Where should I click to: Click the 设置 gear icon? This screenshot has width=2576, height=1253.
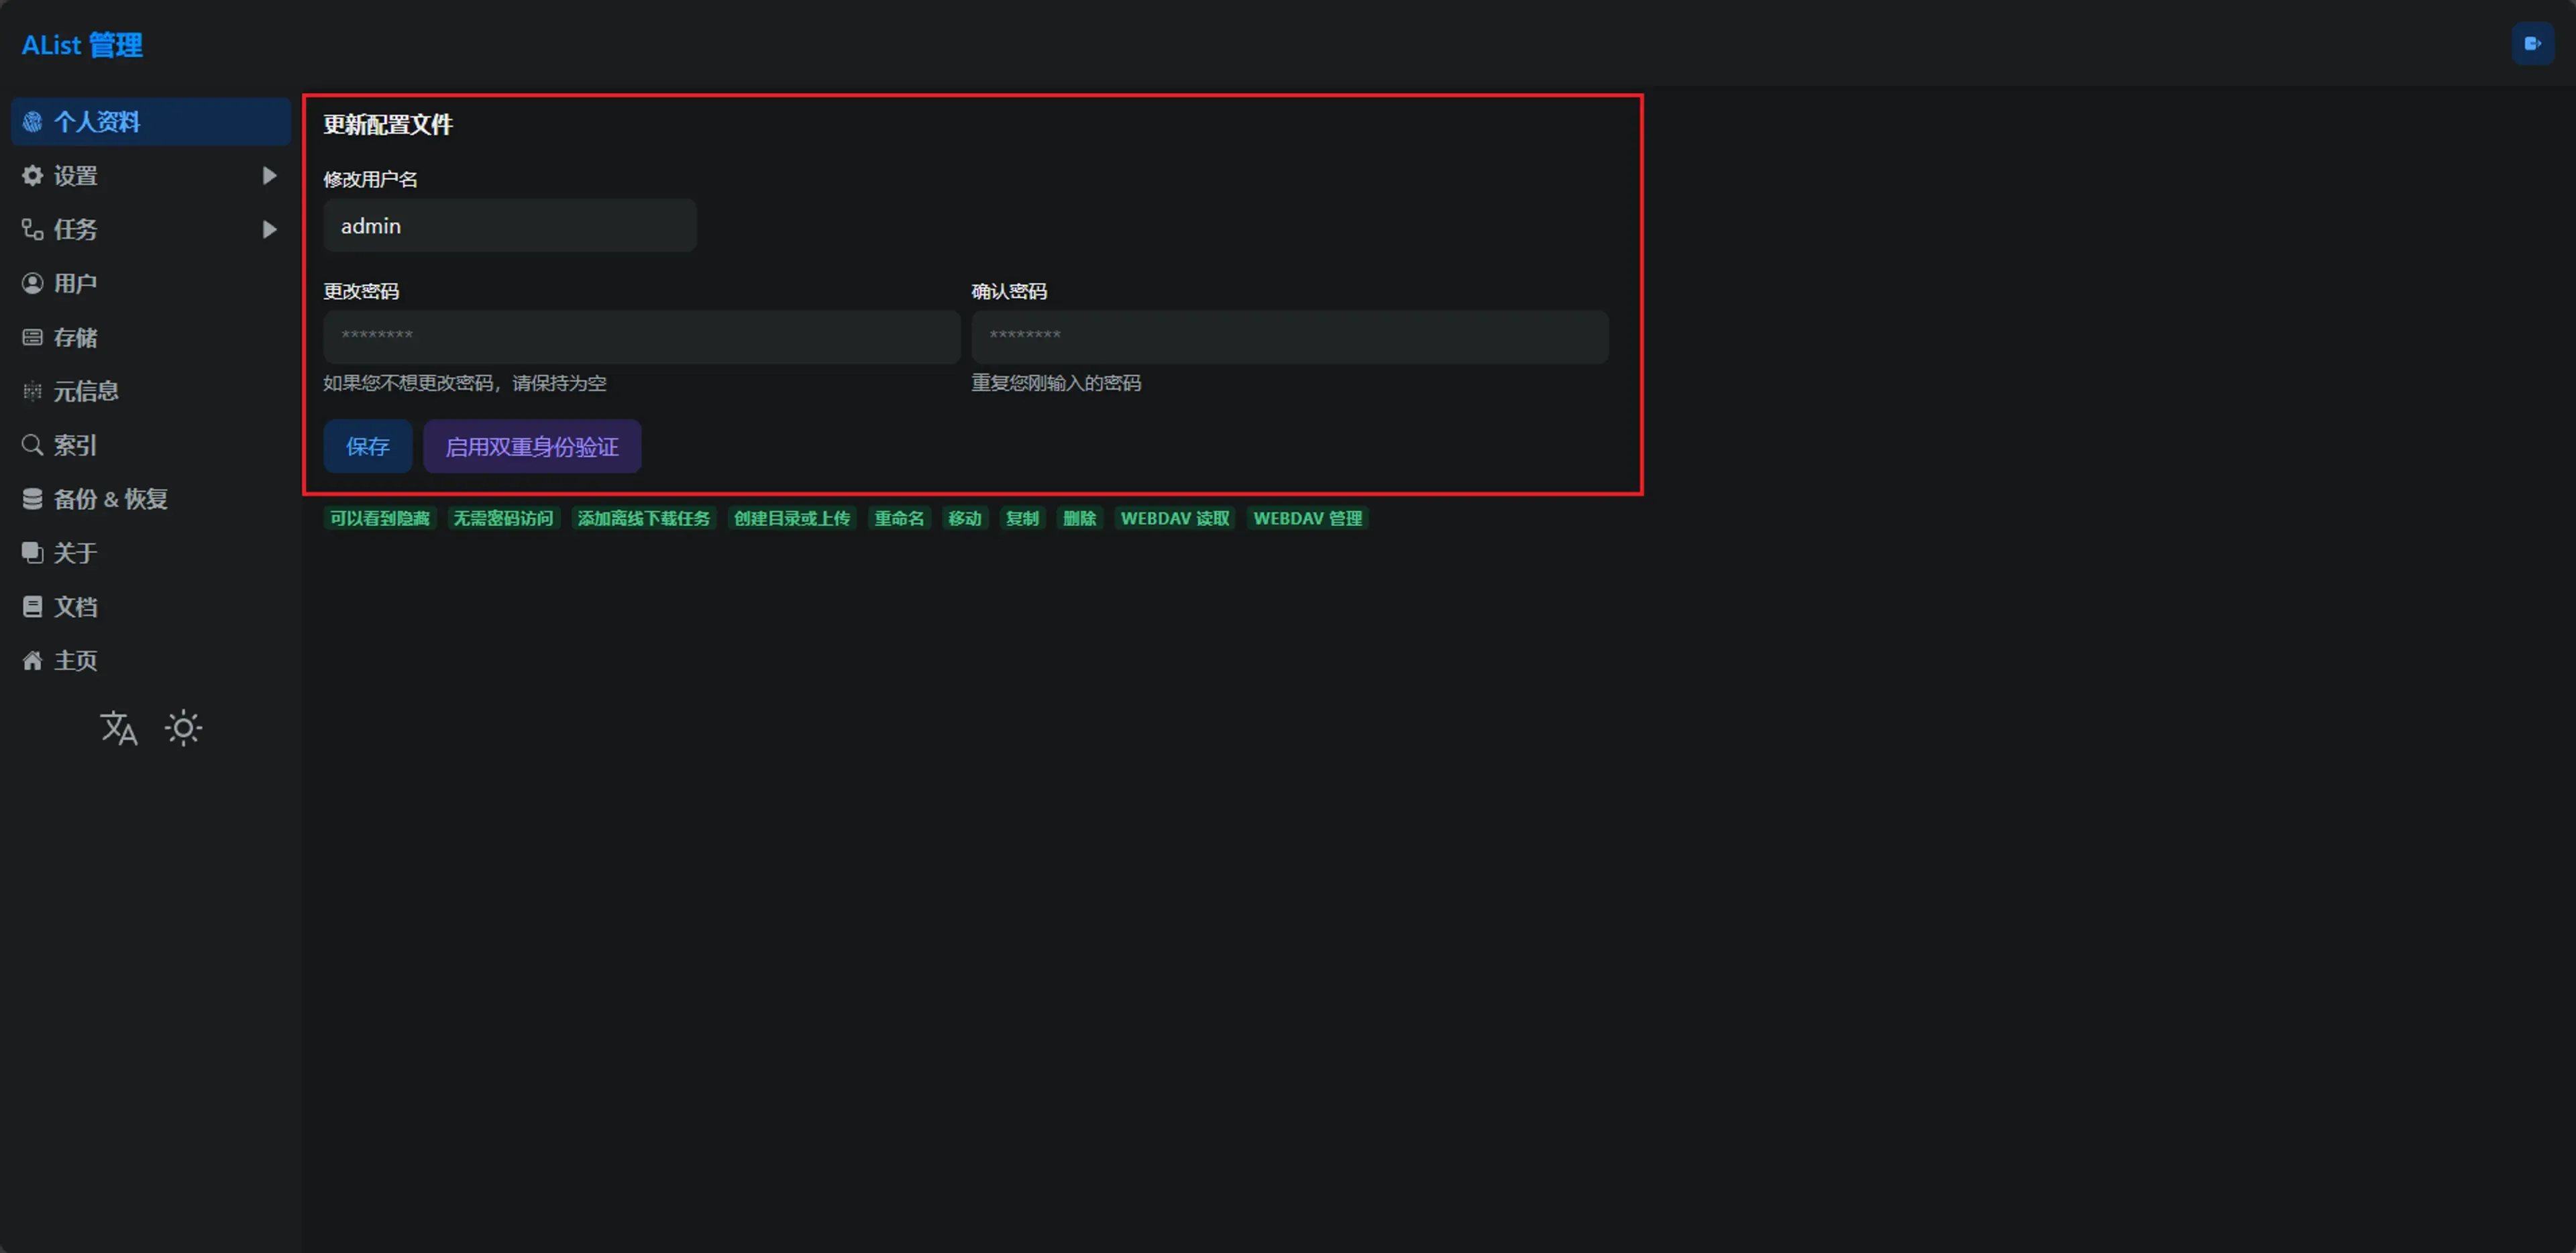pyautogui.click(x=32, y=176)
